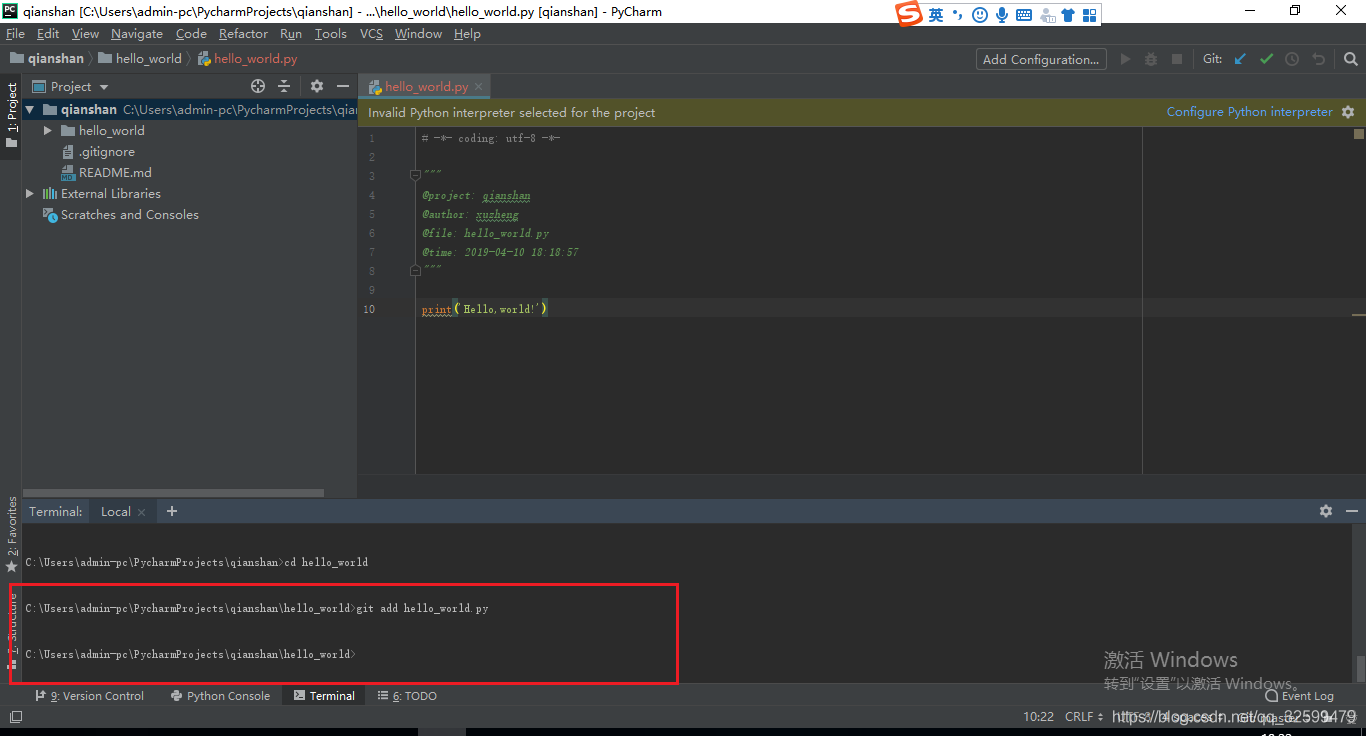Open the Navigate menu

click(x=136, y=34)
